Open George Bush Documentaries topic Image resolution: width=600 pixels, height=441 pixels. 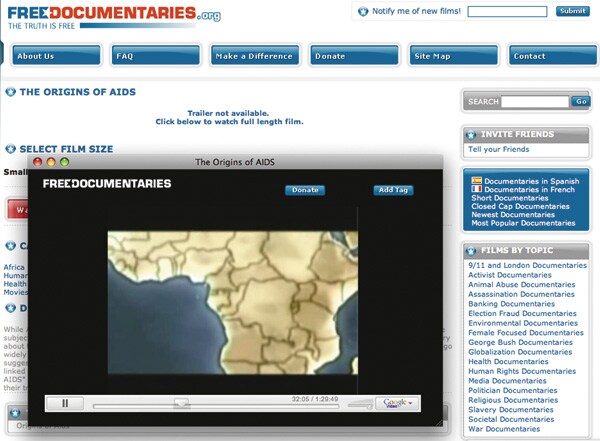tap(520, 342)
